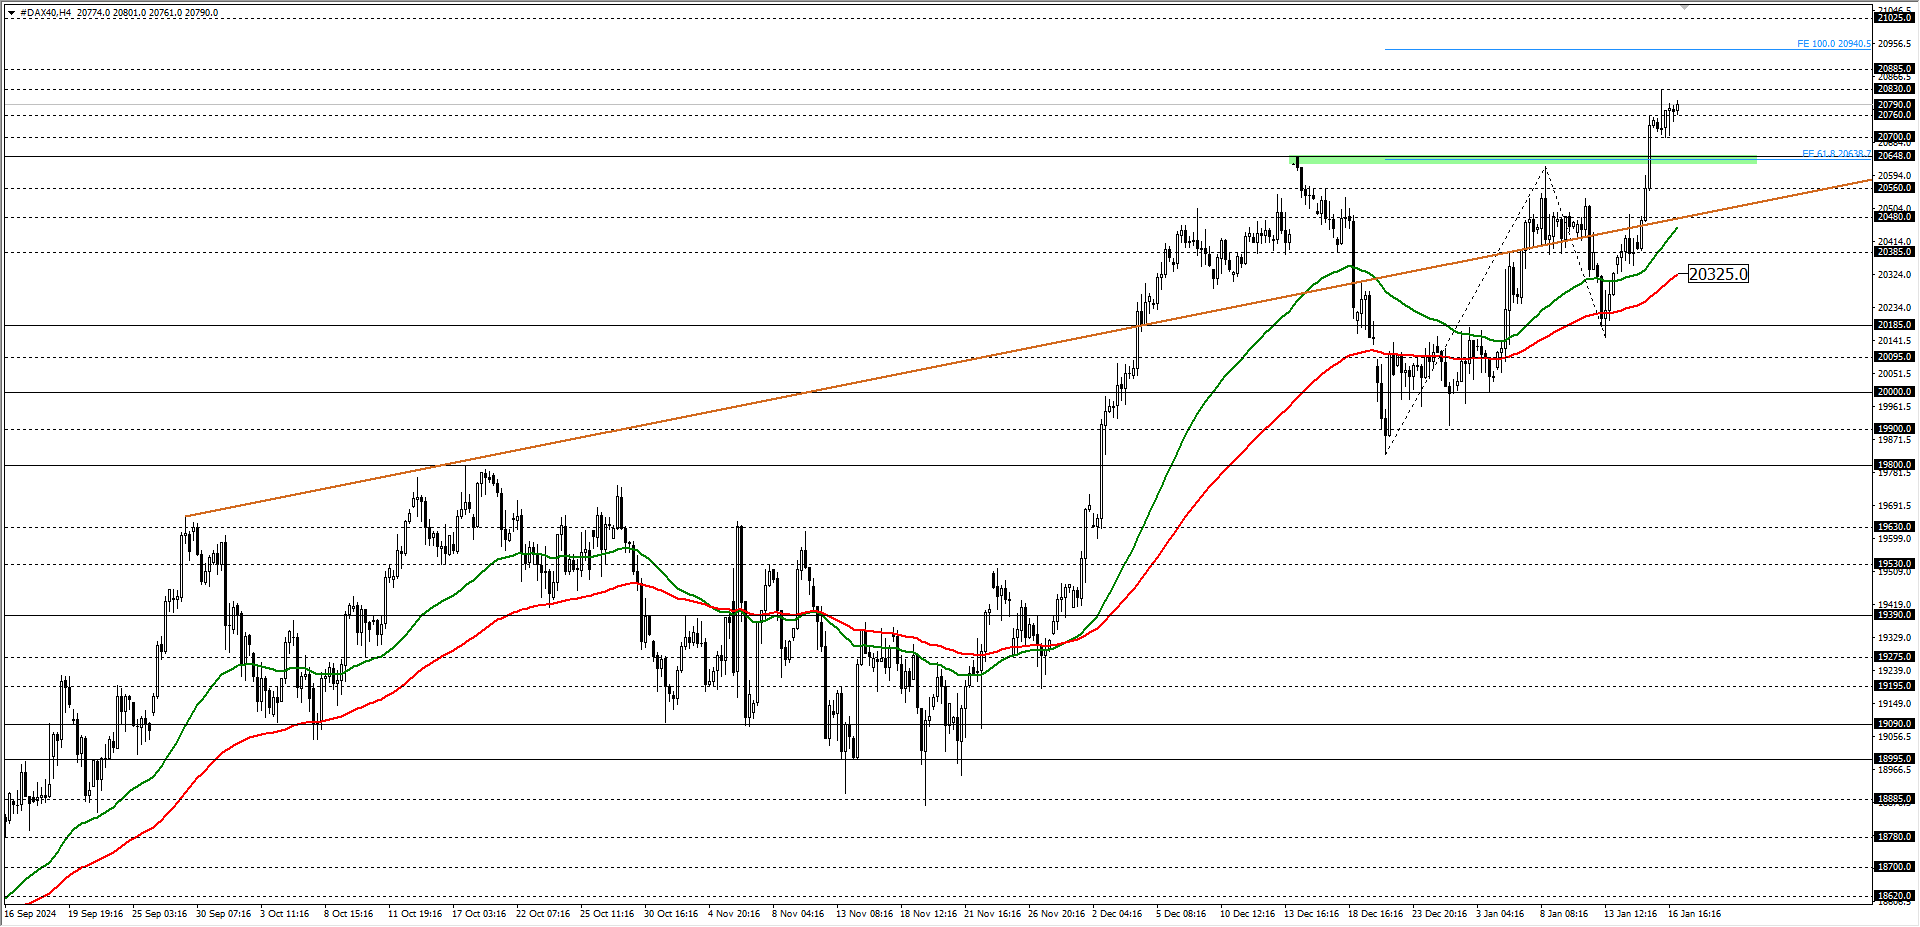Screen dimensions: 1920x927
Task: Click the 20760.0 price level tag
Action: tap(1894, 115)
